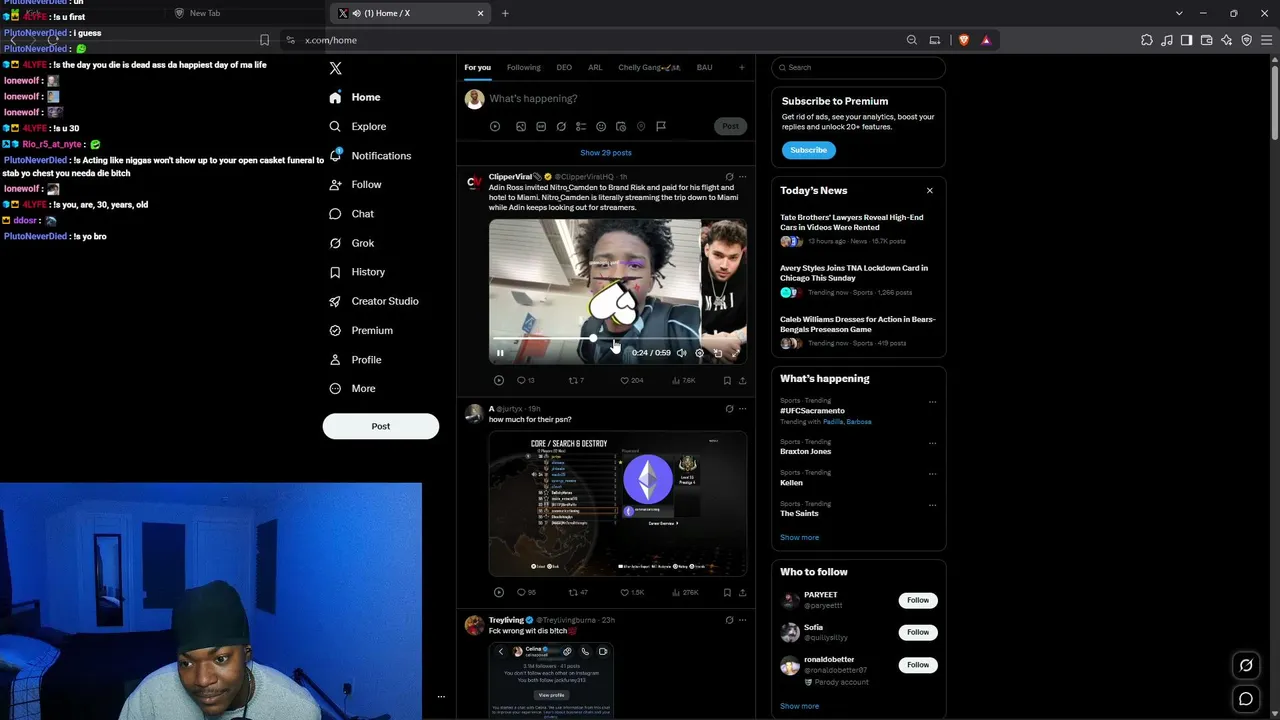Bookmark the ClipperViral post

tap(727, 381)
